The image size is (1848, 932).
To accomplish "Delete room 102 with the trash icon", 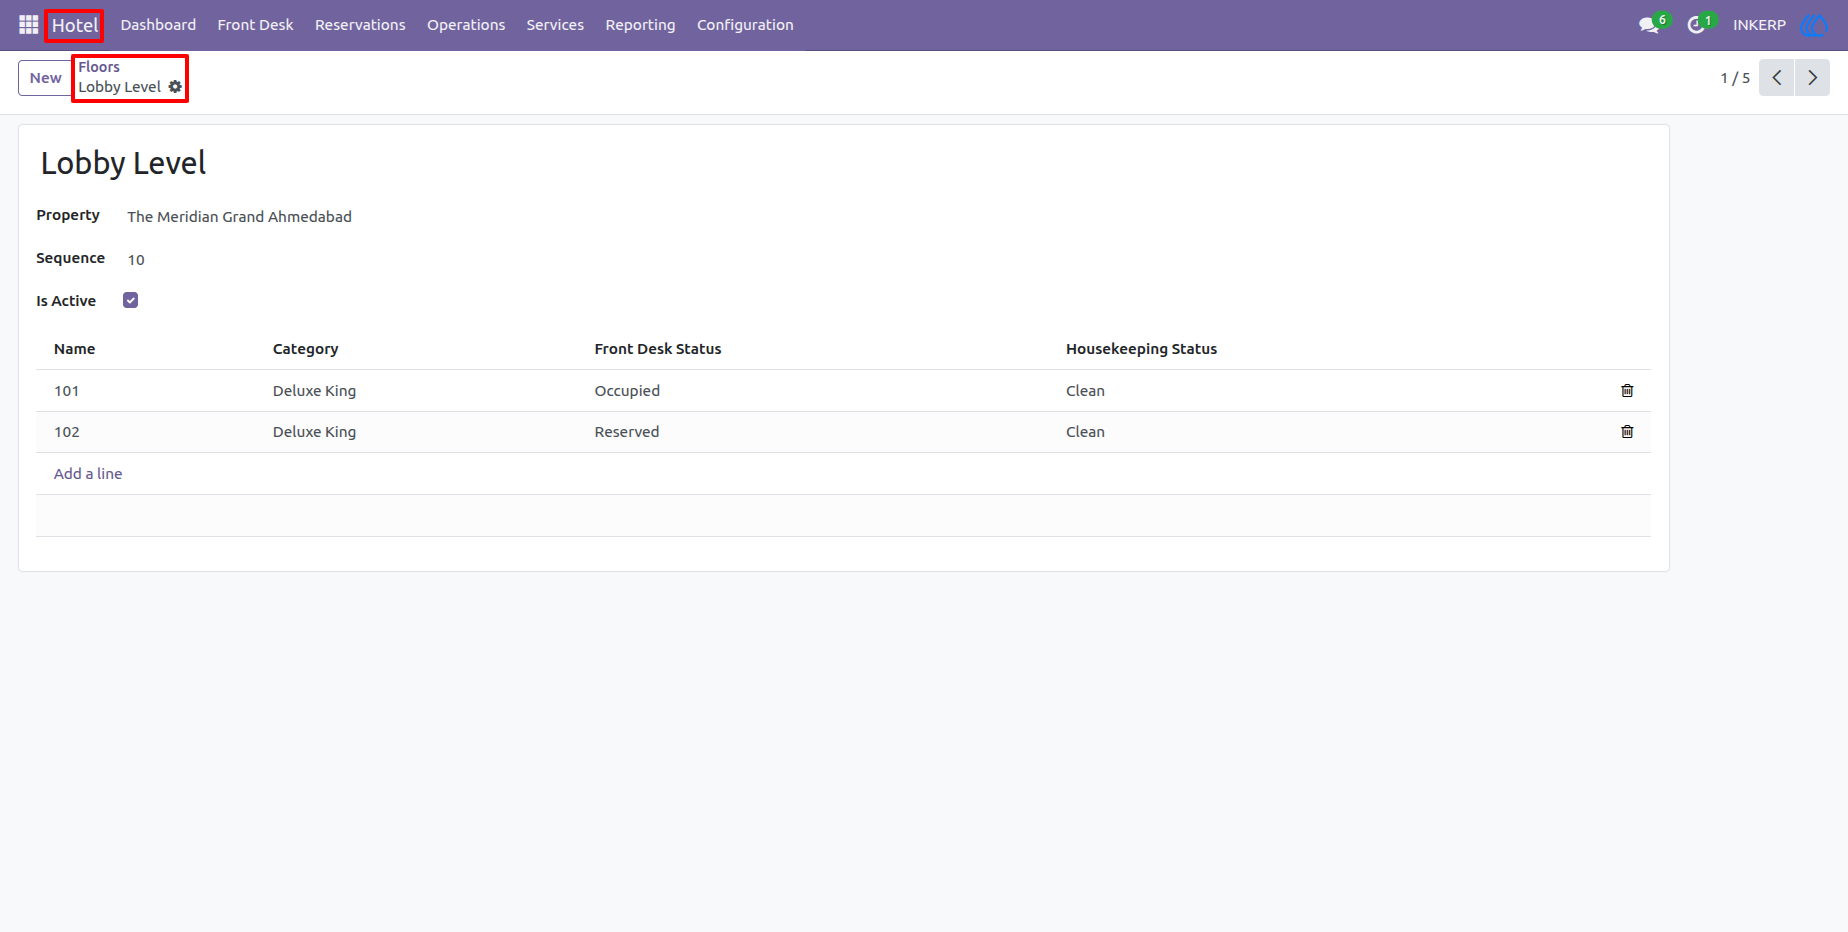I will pos(1627,432).
